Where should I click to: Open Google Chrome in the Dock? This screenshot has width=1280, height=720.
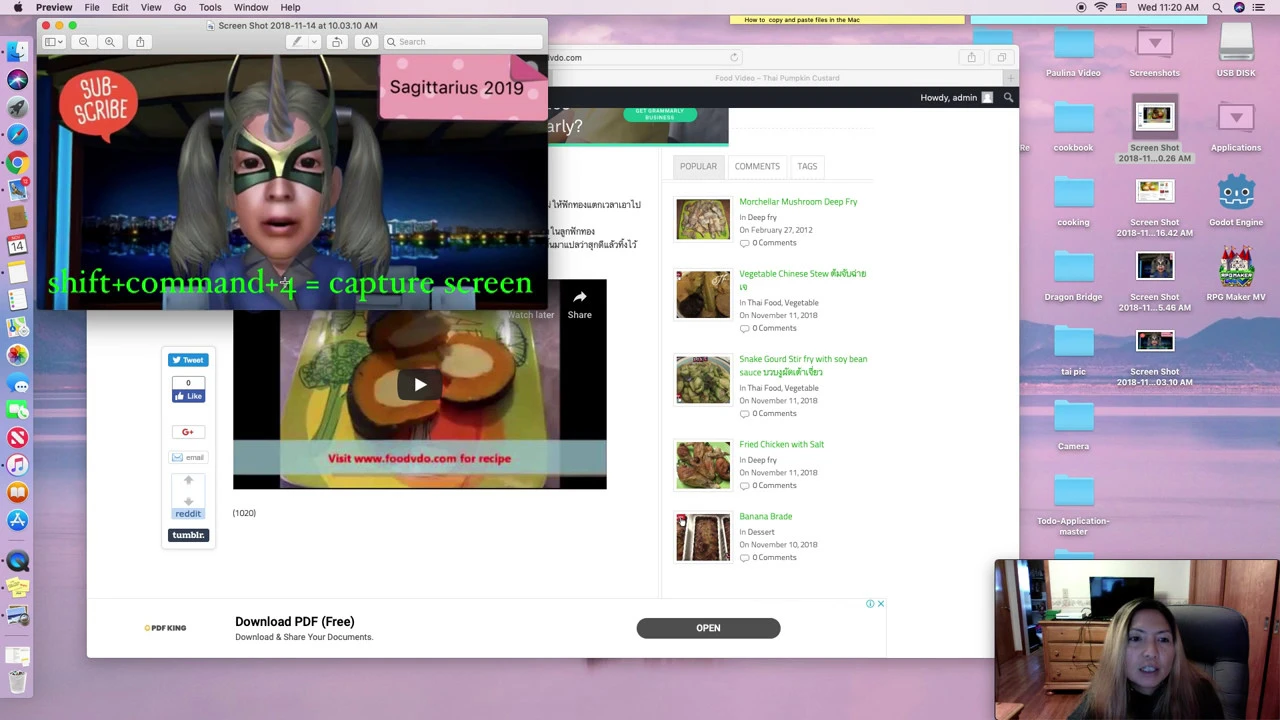click(x=17, y=162)
